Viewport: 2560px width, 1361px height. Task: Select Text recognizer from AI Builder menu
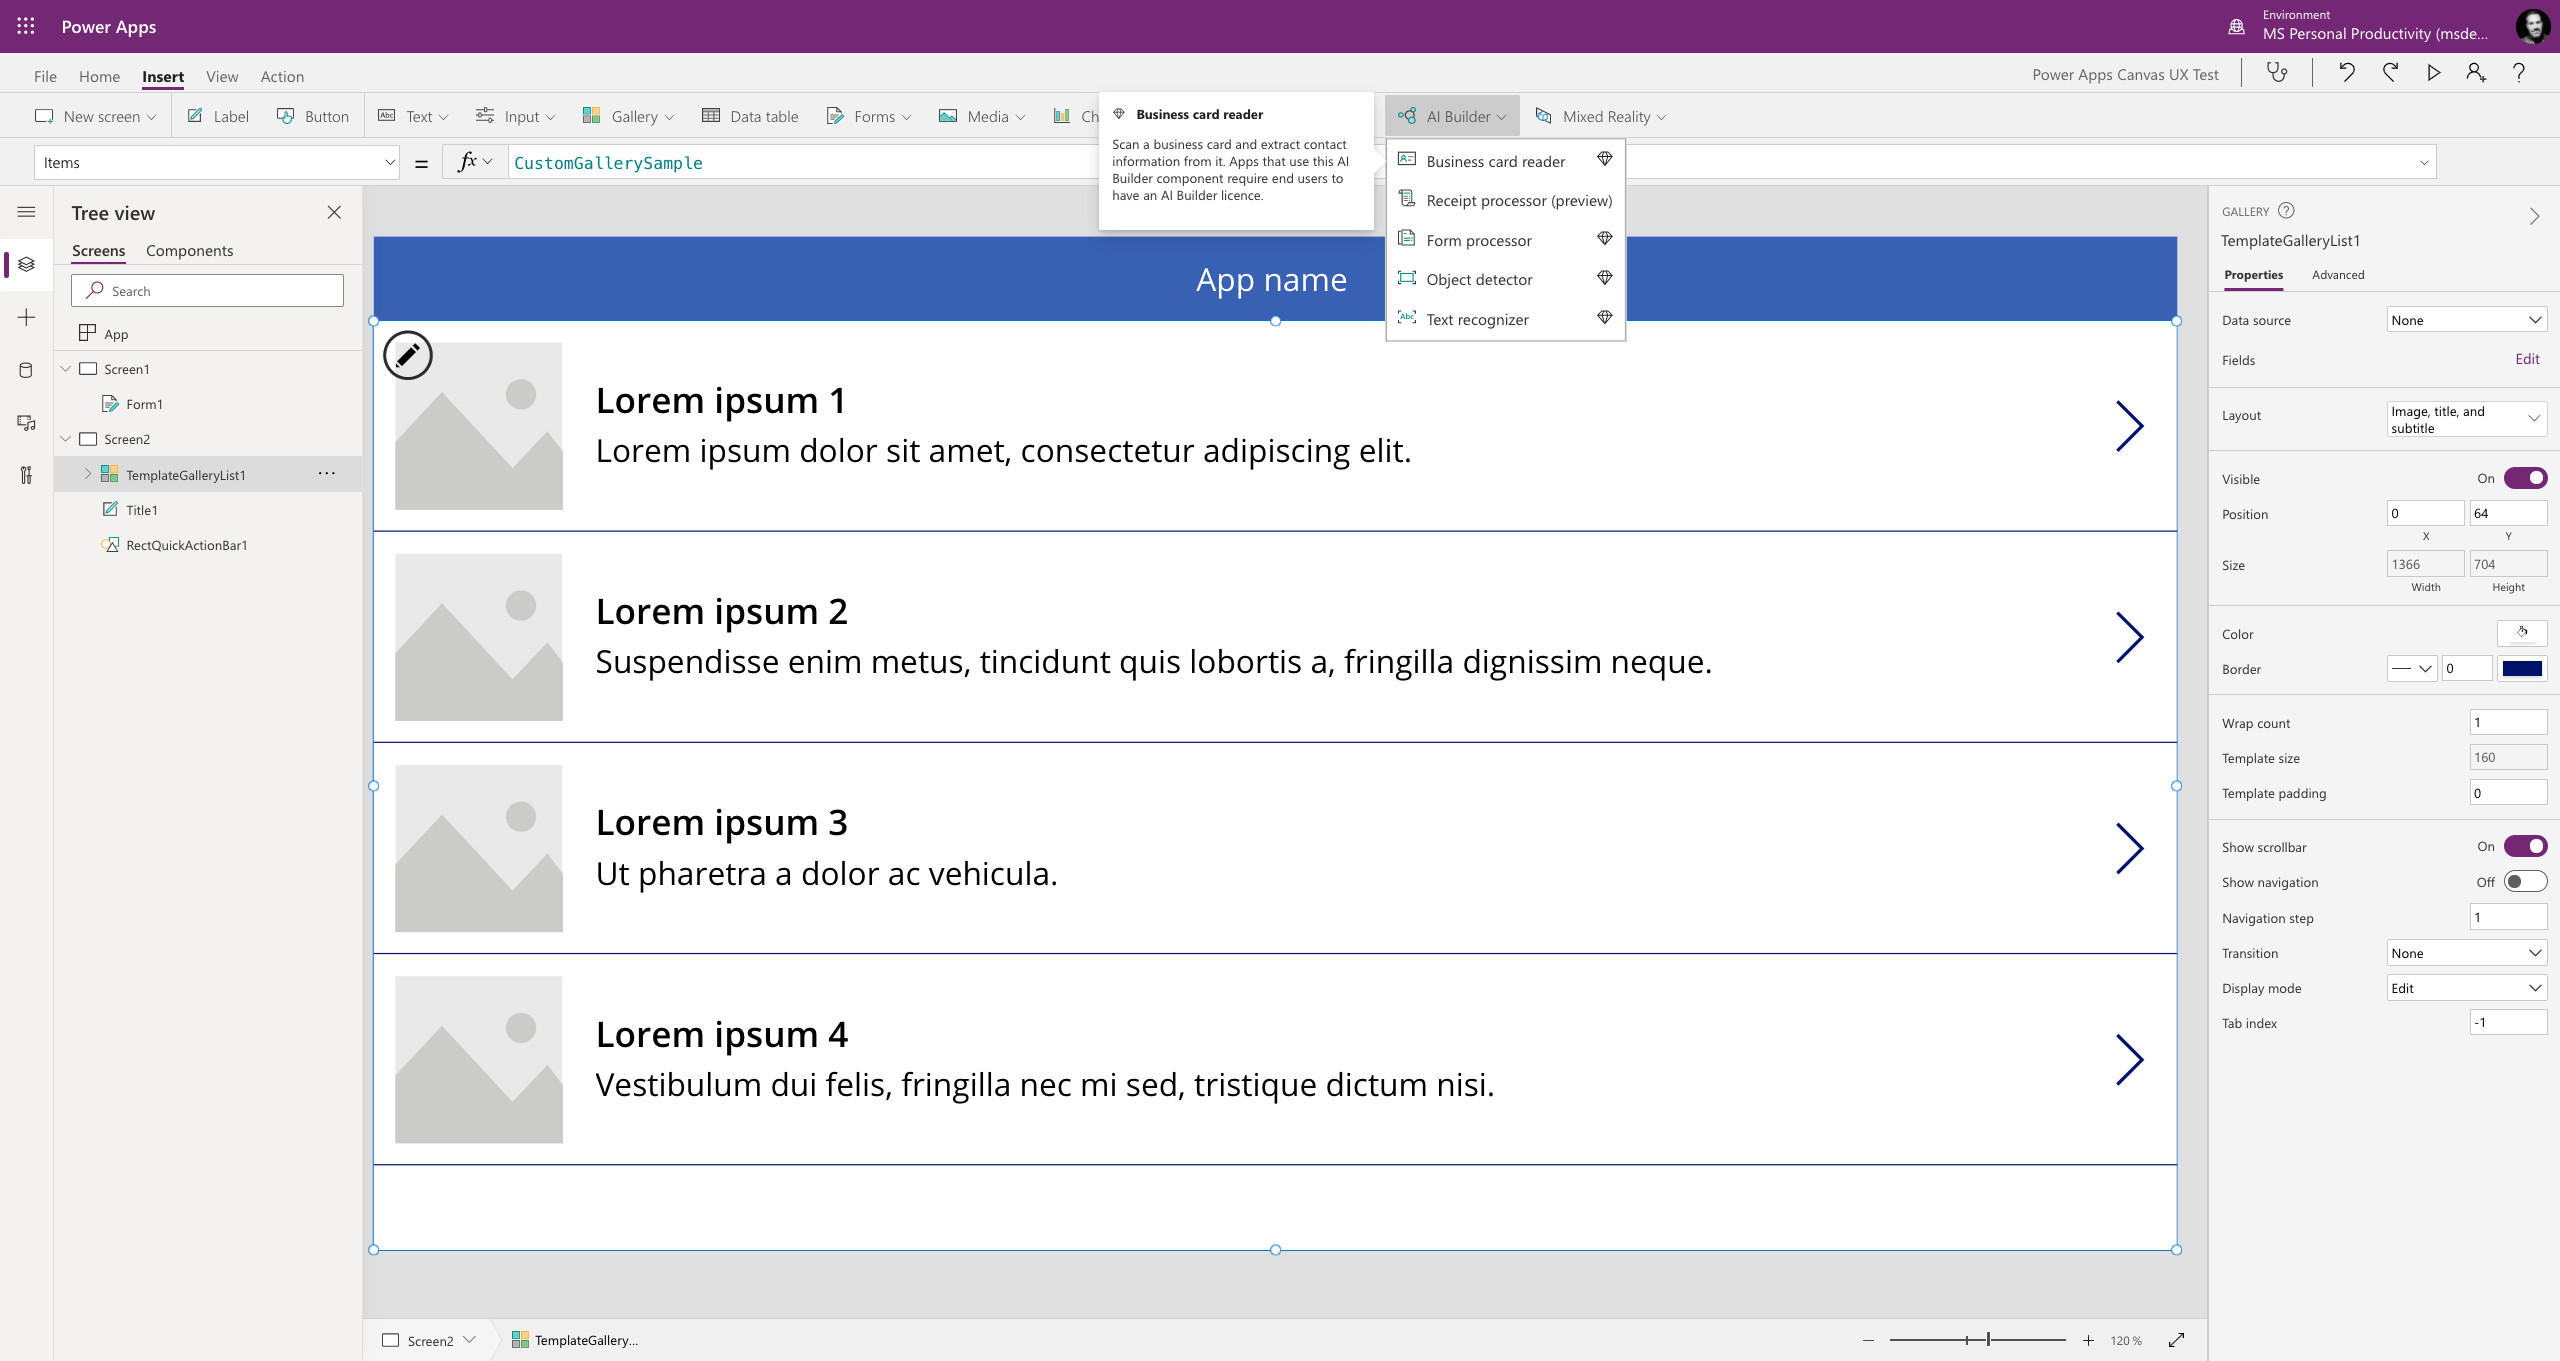[1478, 318]
